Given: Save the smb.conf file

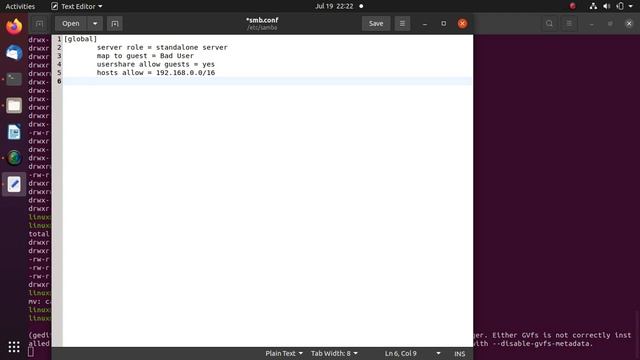Looking at the screenshot, I should [376, 24].
